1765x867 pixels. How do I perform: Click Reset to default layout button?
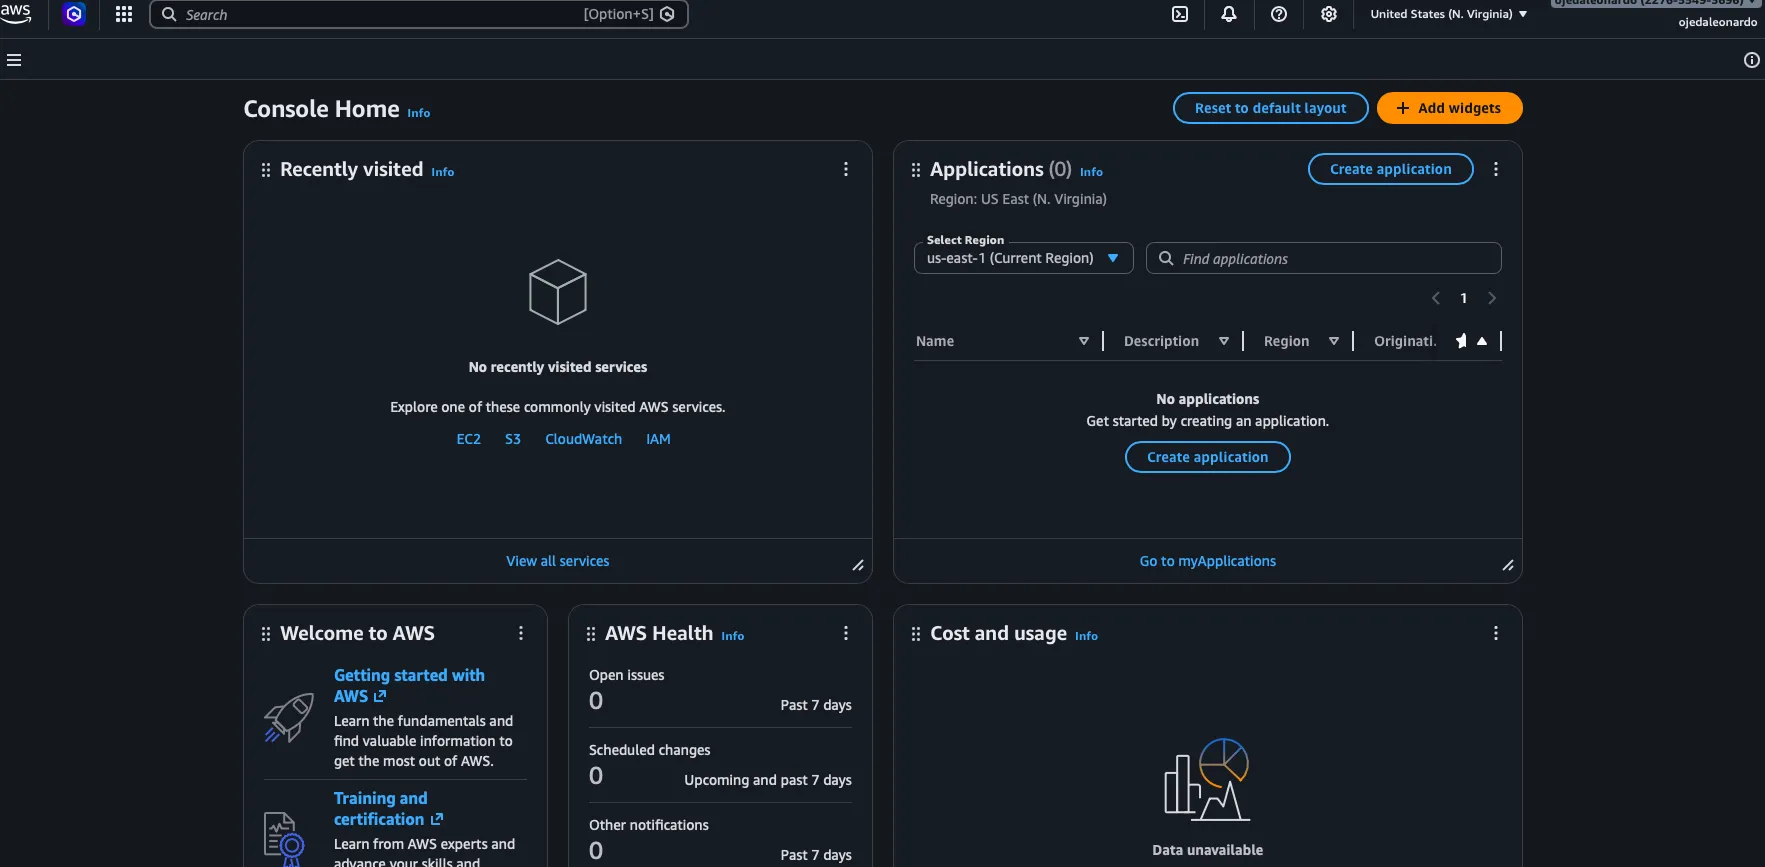[x=1270, y=108]
